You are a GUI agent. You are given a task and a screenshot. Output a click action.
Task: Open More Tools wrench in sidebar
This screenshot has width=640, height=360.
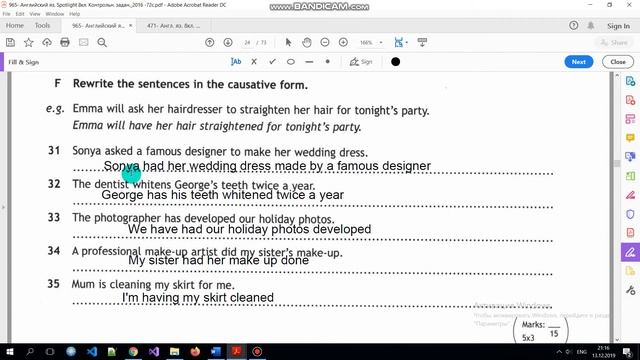coord(630,290)
